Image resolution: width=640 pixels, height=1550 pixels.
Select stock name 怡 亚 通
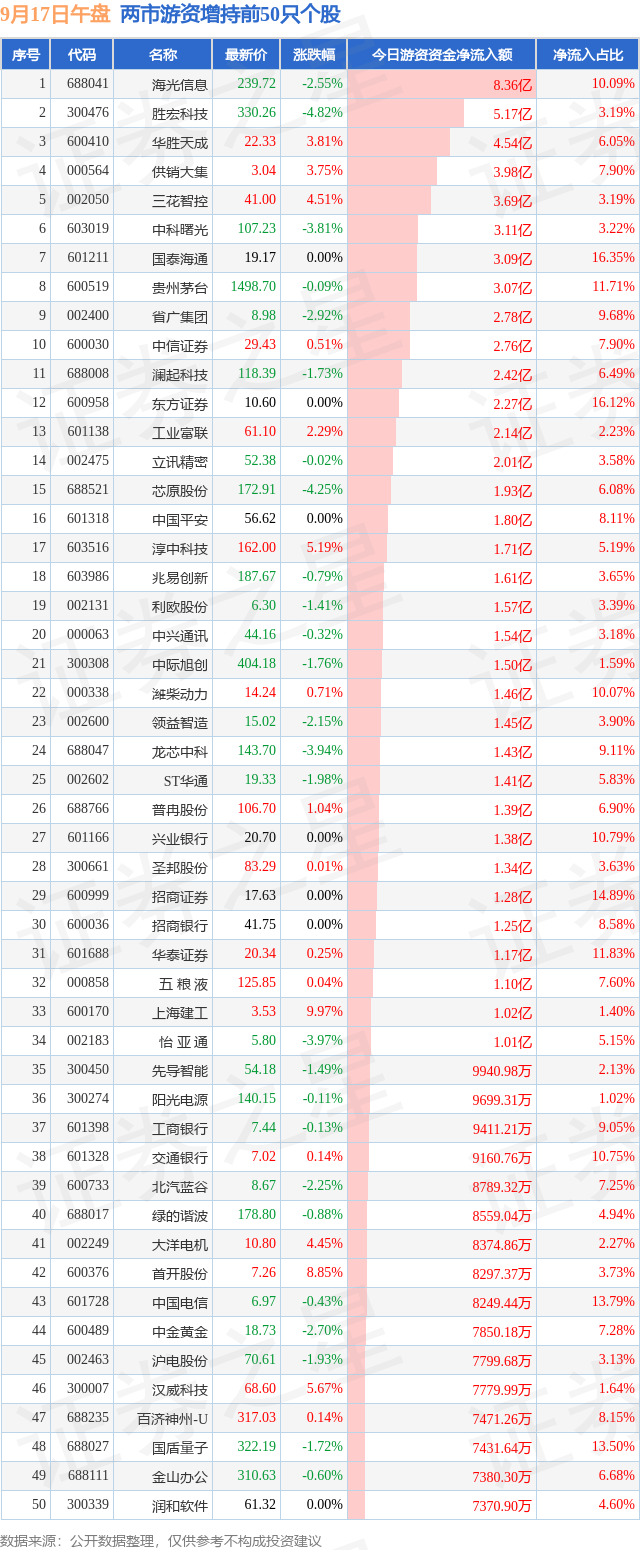pos(184,1042)
